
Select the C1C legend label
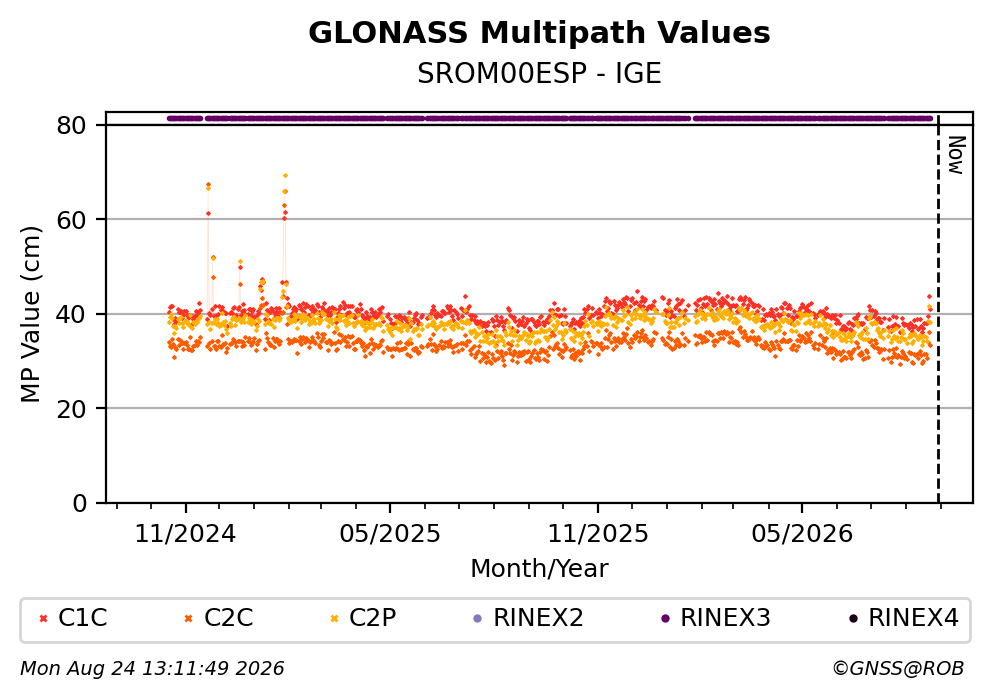coord(82,618)
